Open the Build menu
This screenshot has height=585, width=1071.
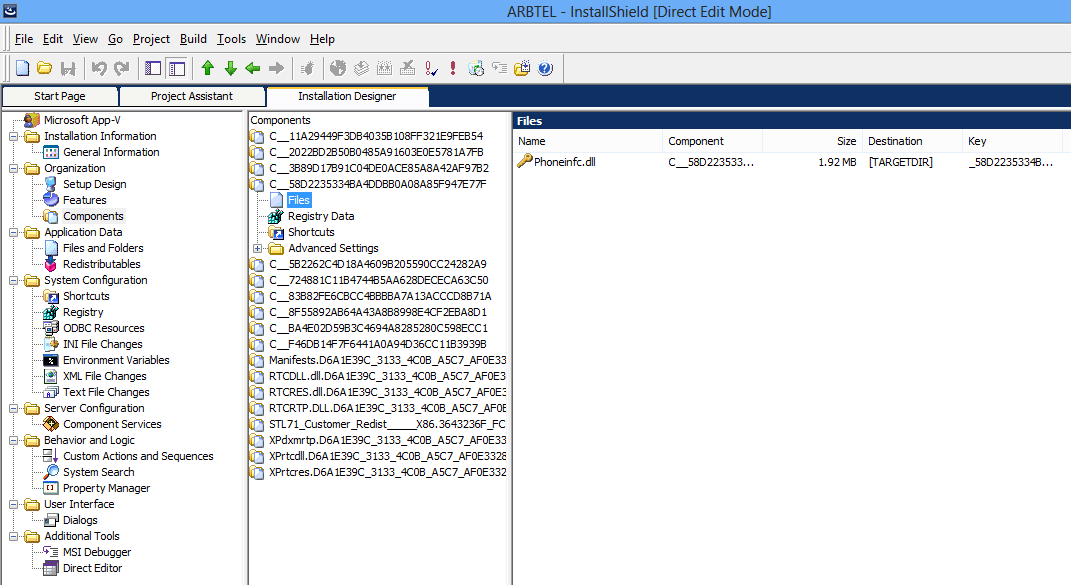193,39
